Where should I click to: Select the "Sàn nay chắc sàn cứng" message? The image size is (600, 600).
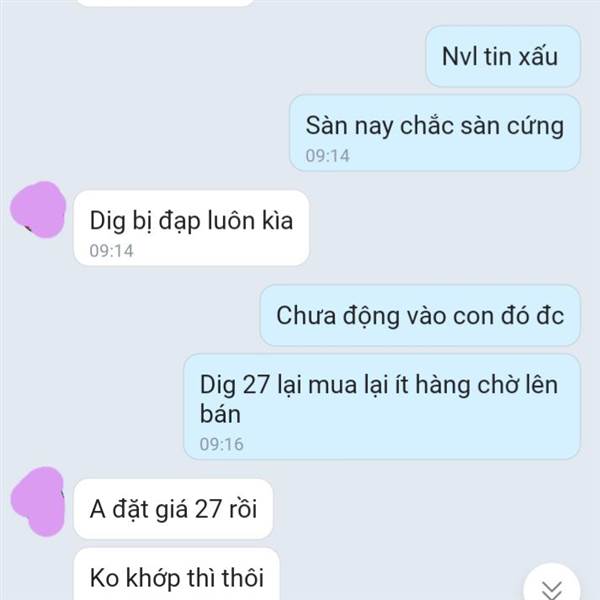click(435, 133)
